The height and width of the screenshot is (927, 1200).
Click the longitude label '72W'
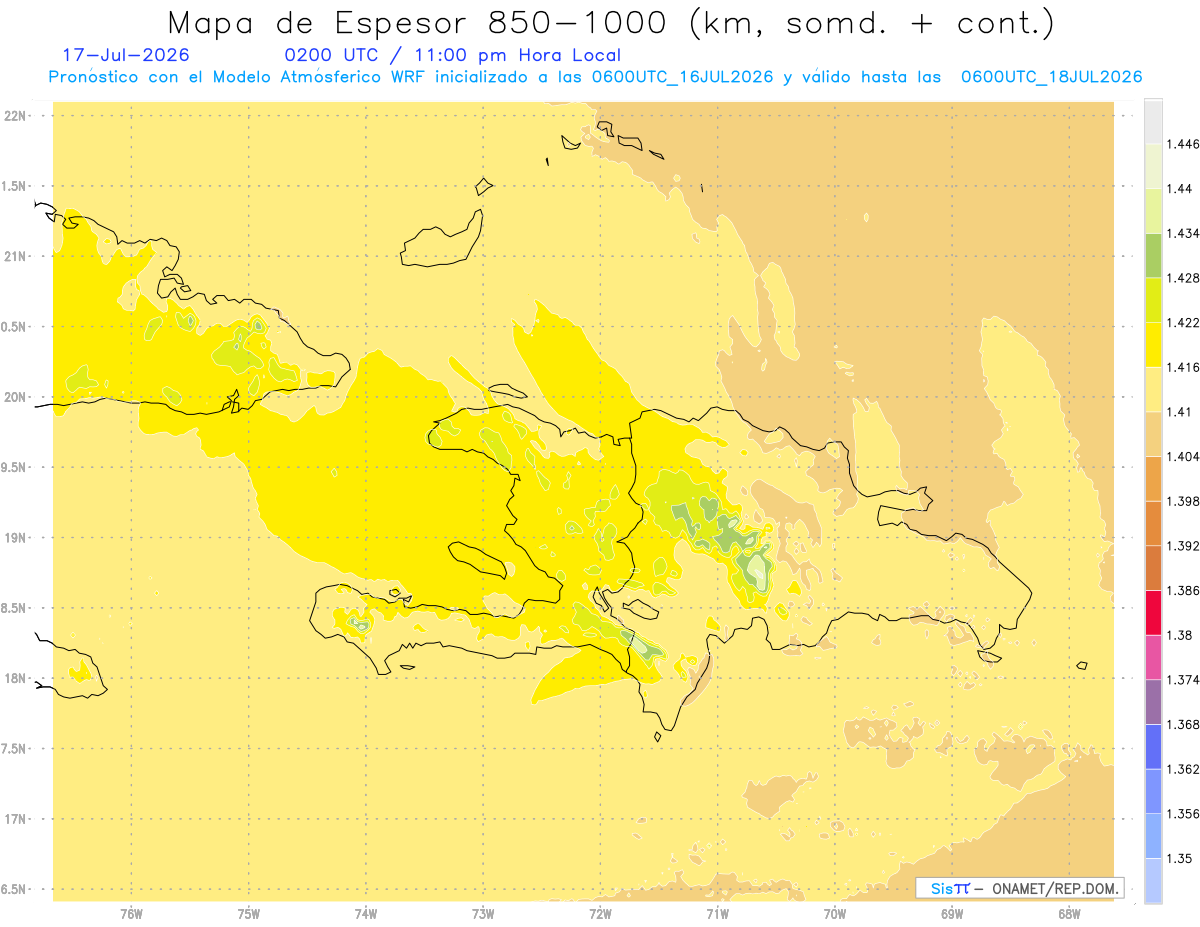pyautogui.click(x=600, y=914)
